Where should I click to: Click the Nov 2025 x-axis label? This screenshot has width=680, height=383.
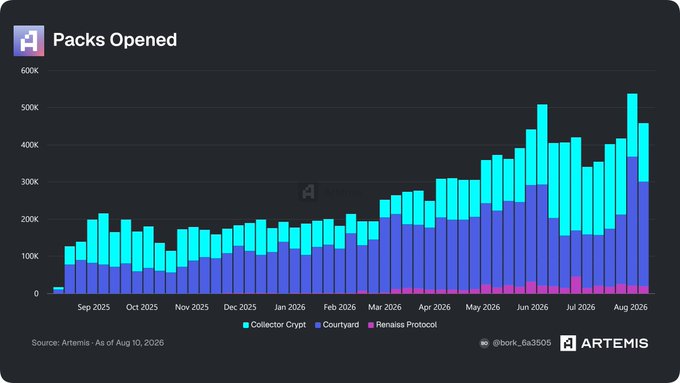pyautogui.click(x=192, y=307)
